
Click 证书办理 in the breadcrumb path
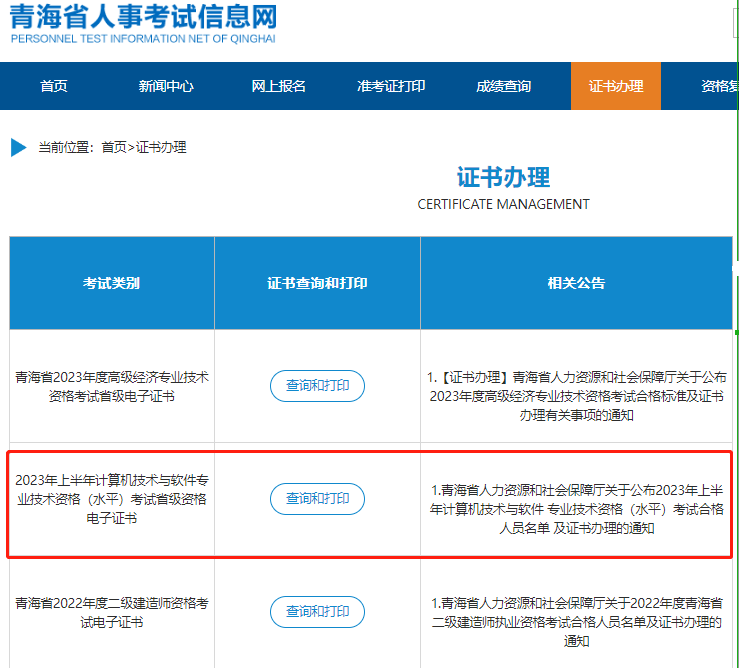tap(161, 148)
